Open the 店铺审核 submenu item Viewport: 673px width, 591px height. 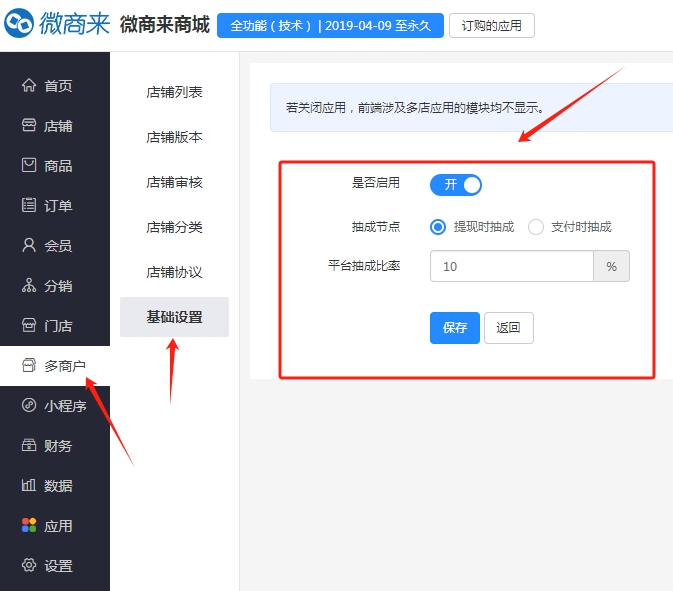click(x=174, y=182)
